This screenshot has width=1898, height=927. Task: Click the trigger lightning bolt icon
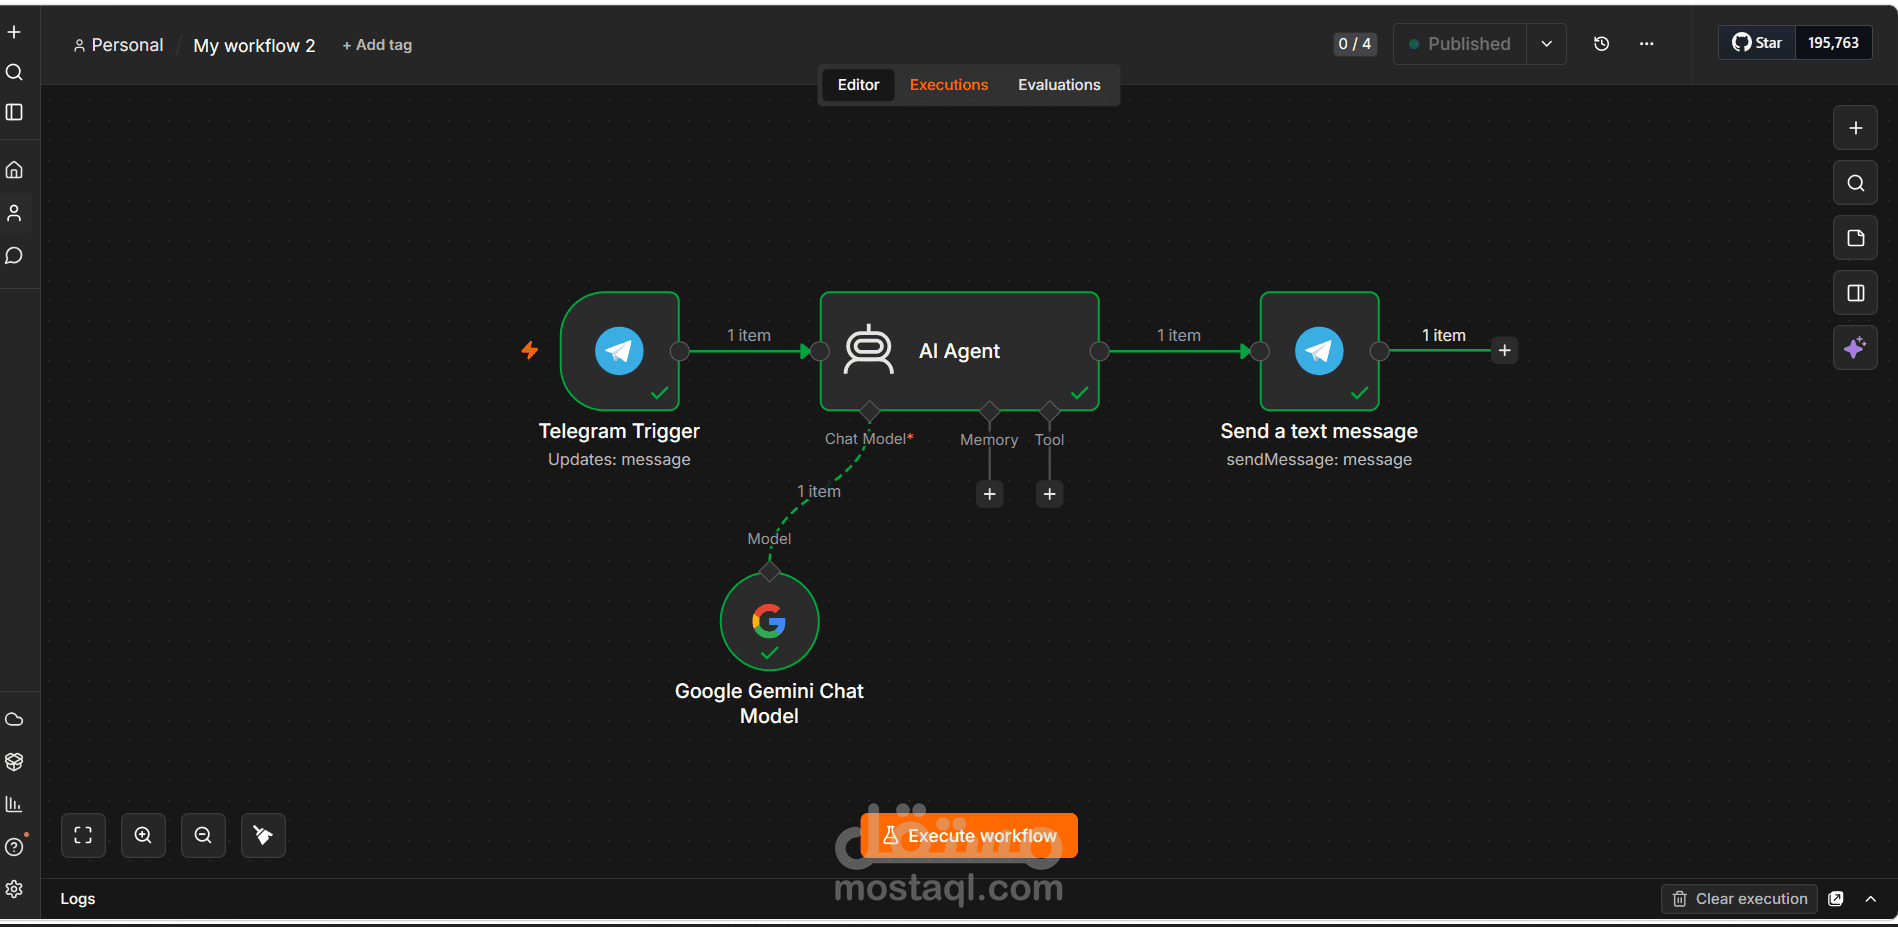[x=530, y=350]
